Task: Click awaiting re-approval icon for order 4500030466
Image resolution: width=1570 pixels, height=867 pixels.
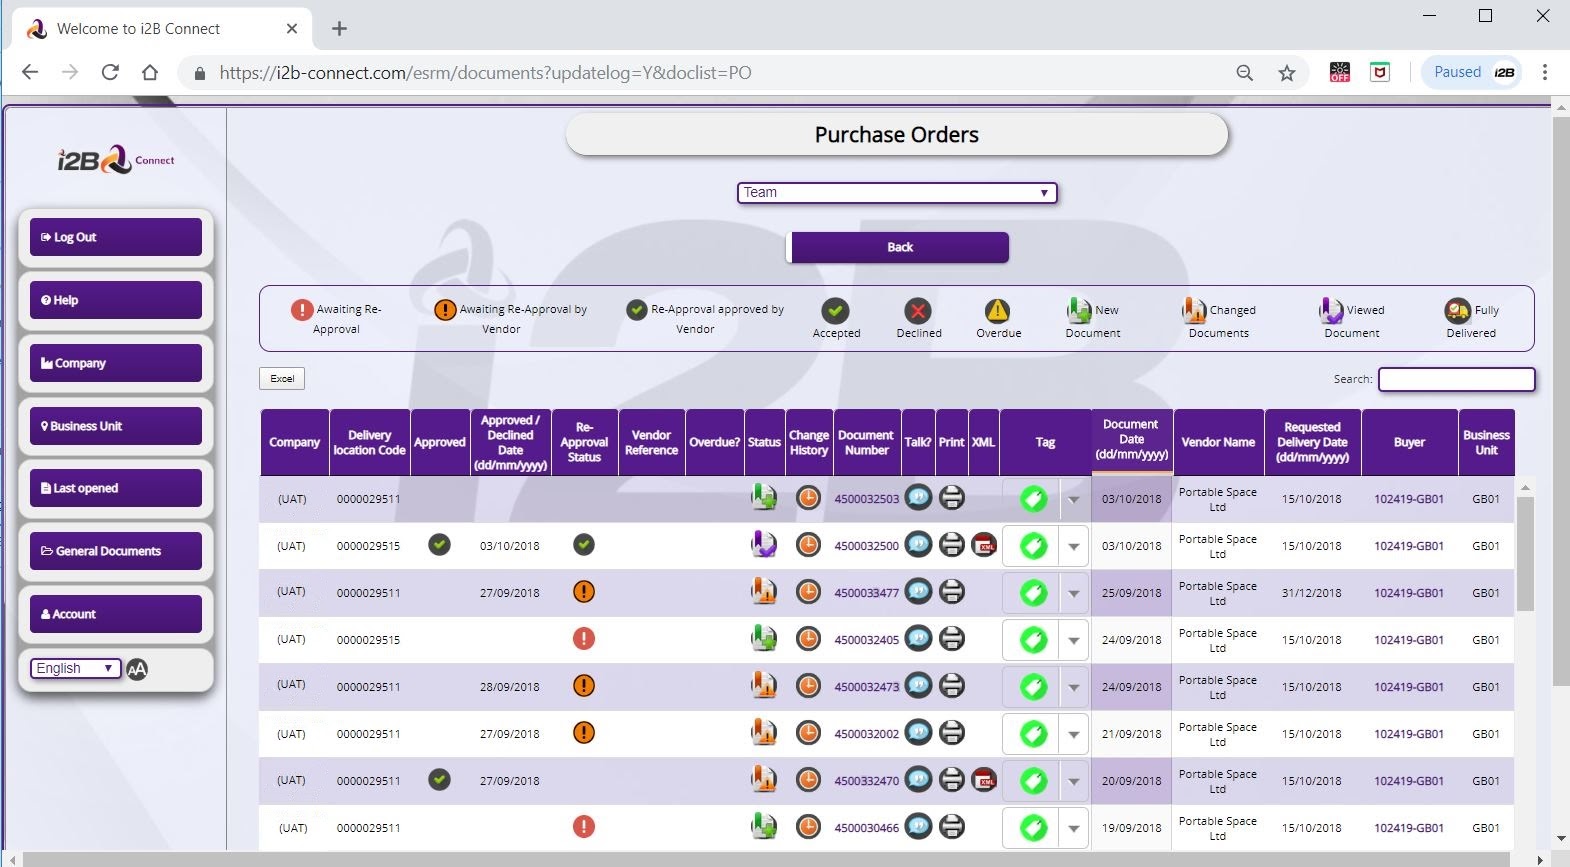Action: [584, 827]
